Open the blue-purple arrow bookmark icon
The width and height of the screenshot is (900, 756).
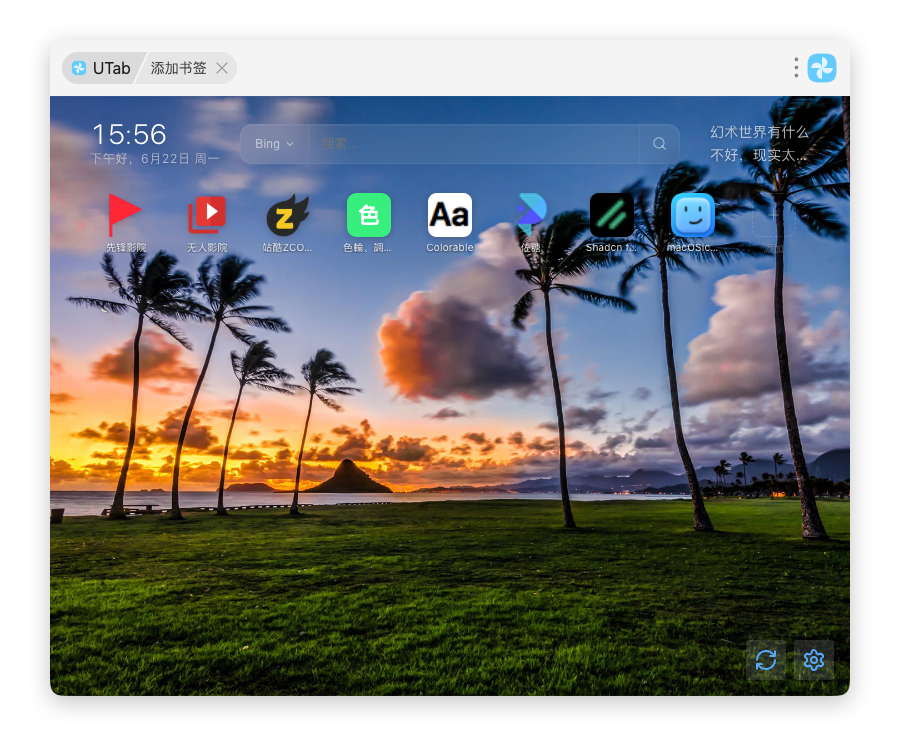point(530,215)
